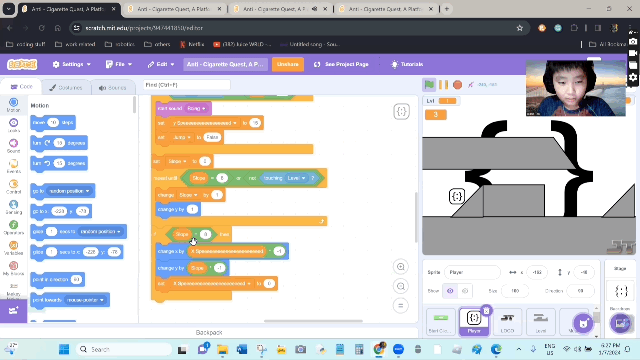Select the Operators block category
This screenshot has width=640, height=360.
[13, 227]
